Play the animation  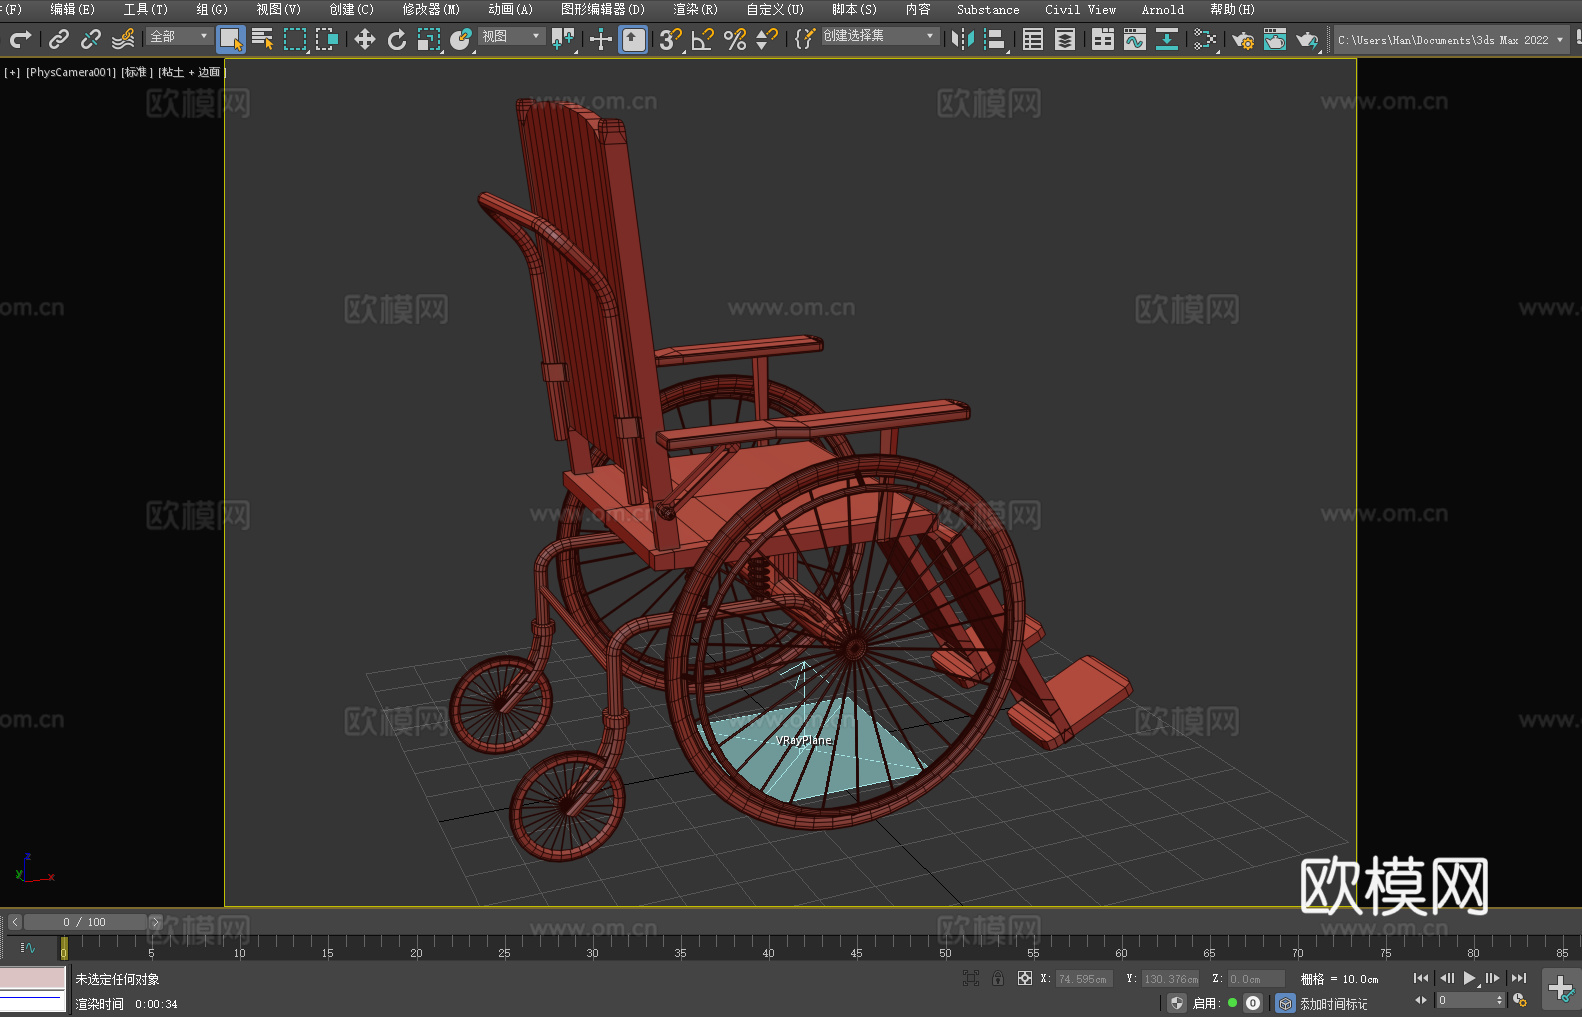[1470, 978]
